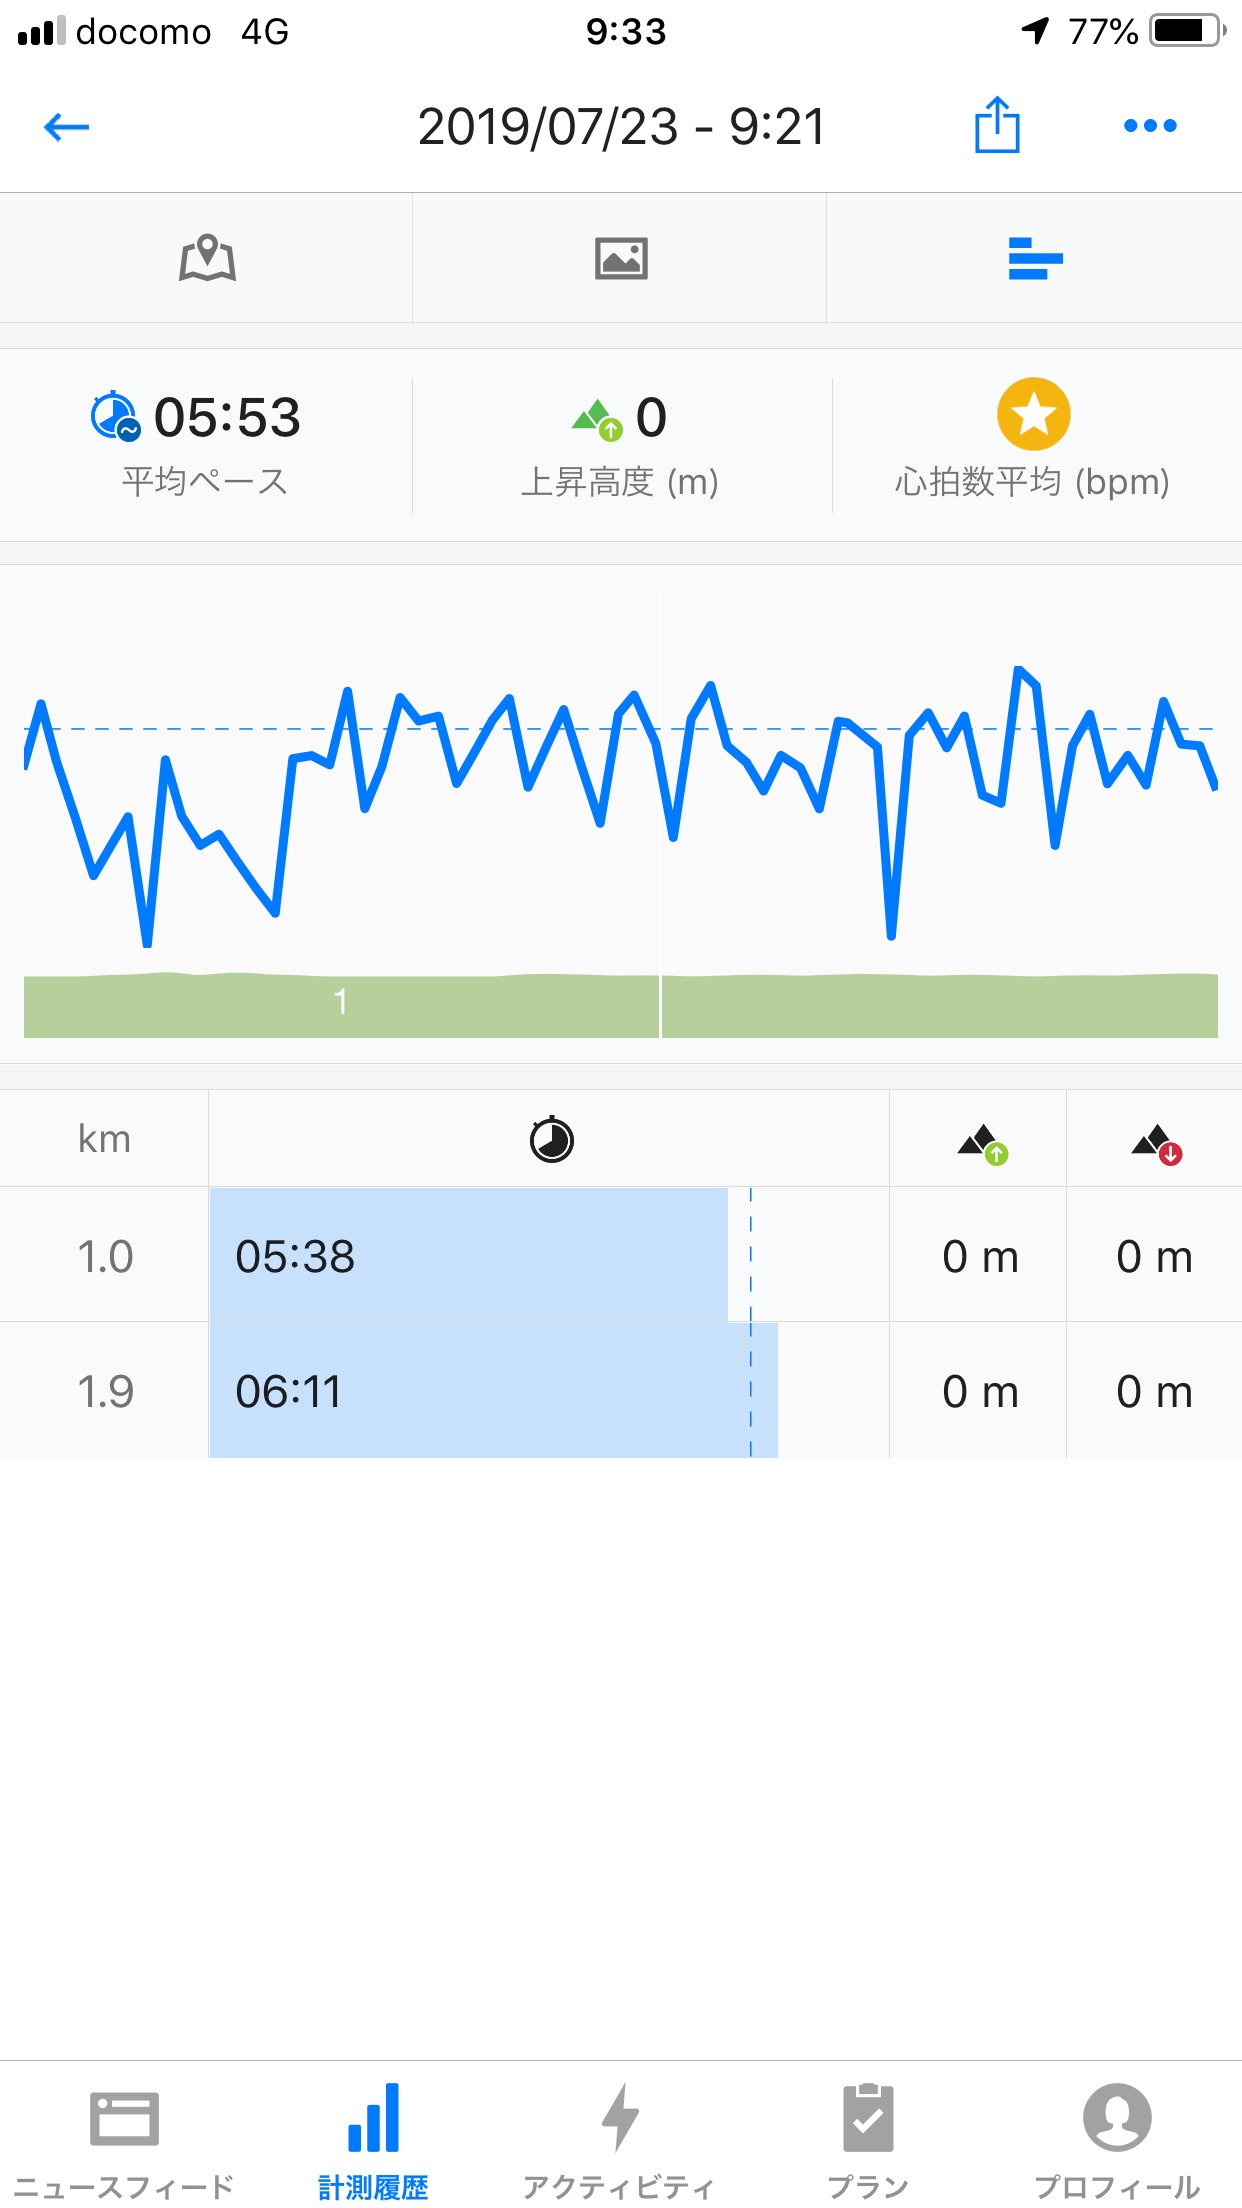This screenshot has height=2208, width=1242.
Task: Switch to the map view tab
Action: point(207,259)
